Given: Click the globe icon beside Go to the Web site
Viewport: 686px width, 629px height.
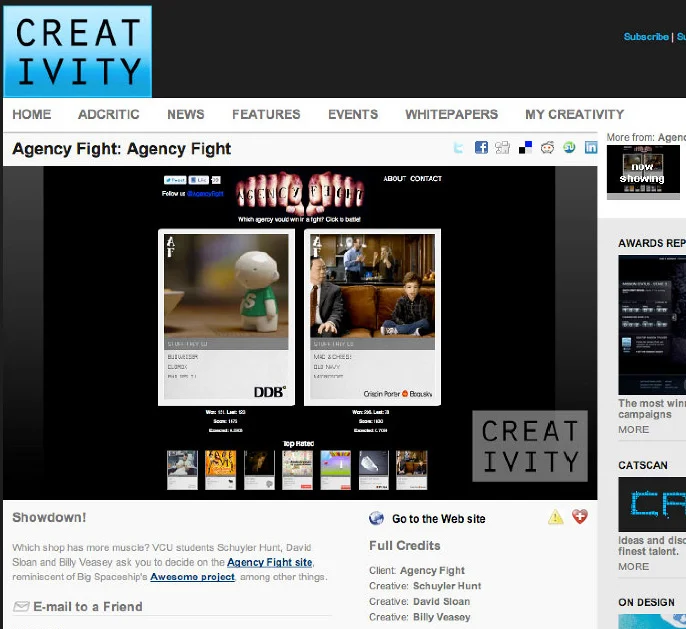Looking at the screenshot, I should coord(376,518).
